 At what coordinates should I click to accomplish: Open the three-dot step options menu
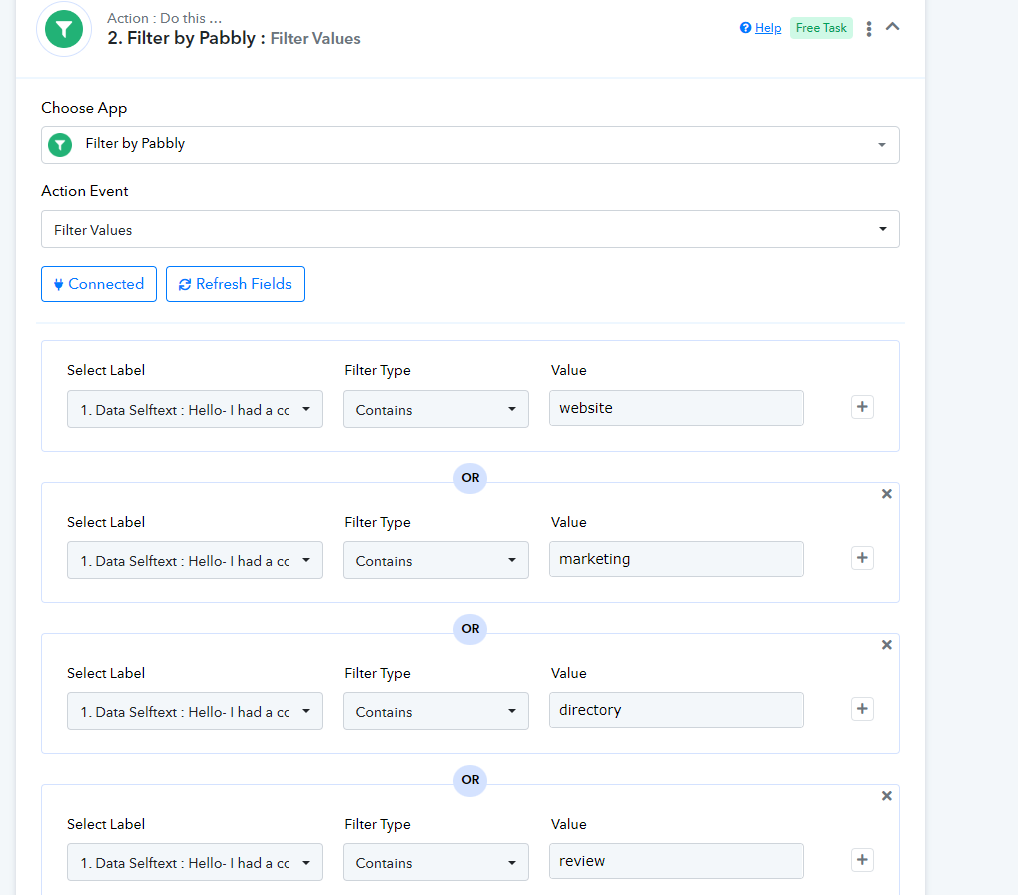(x=869, y=28)
